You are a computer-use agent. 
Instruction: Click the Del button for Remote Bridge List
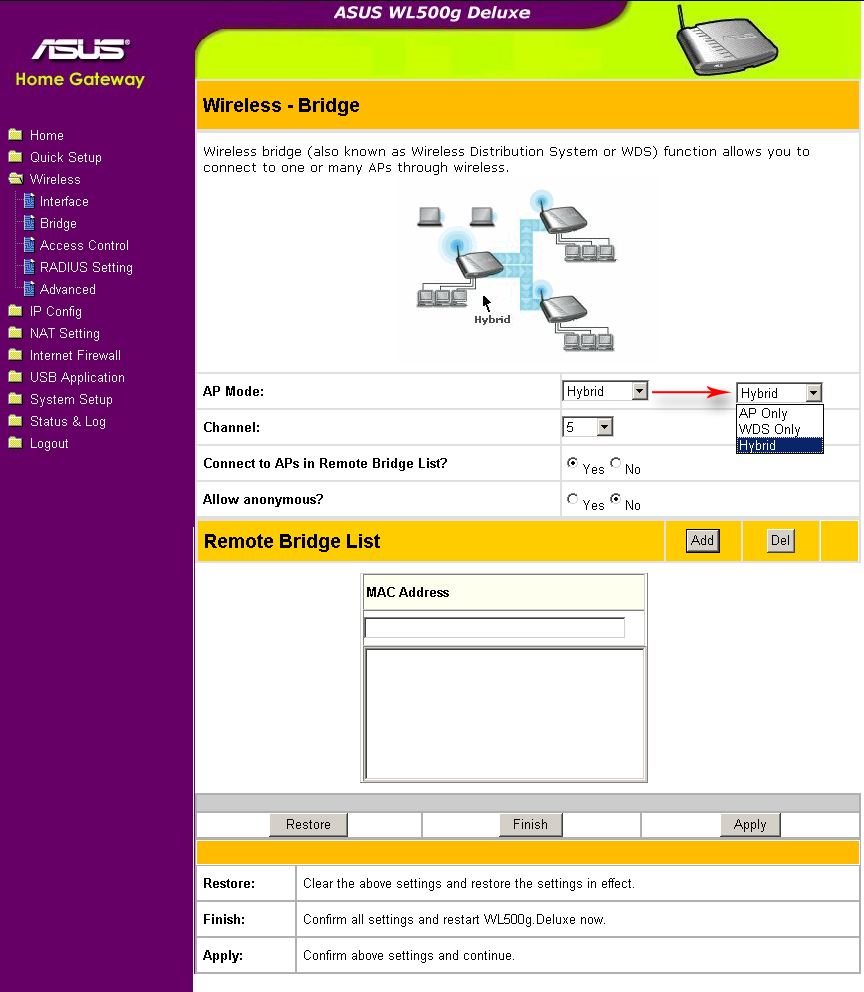tap(781, 540)
